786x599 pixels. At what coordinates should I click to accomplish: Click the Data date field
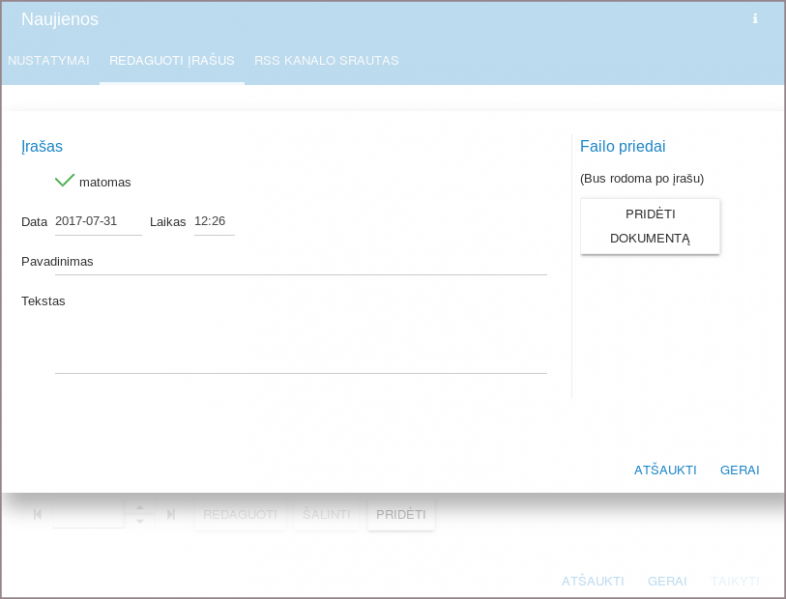98,222
